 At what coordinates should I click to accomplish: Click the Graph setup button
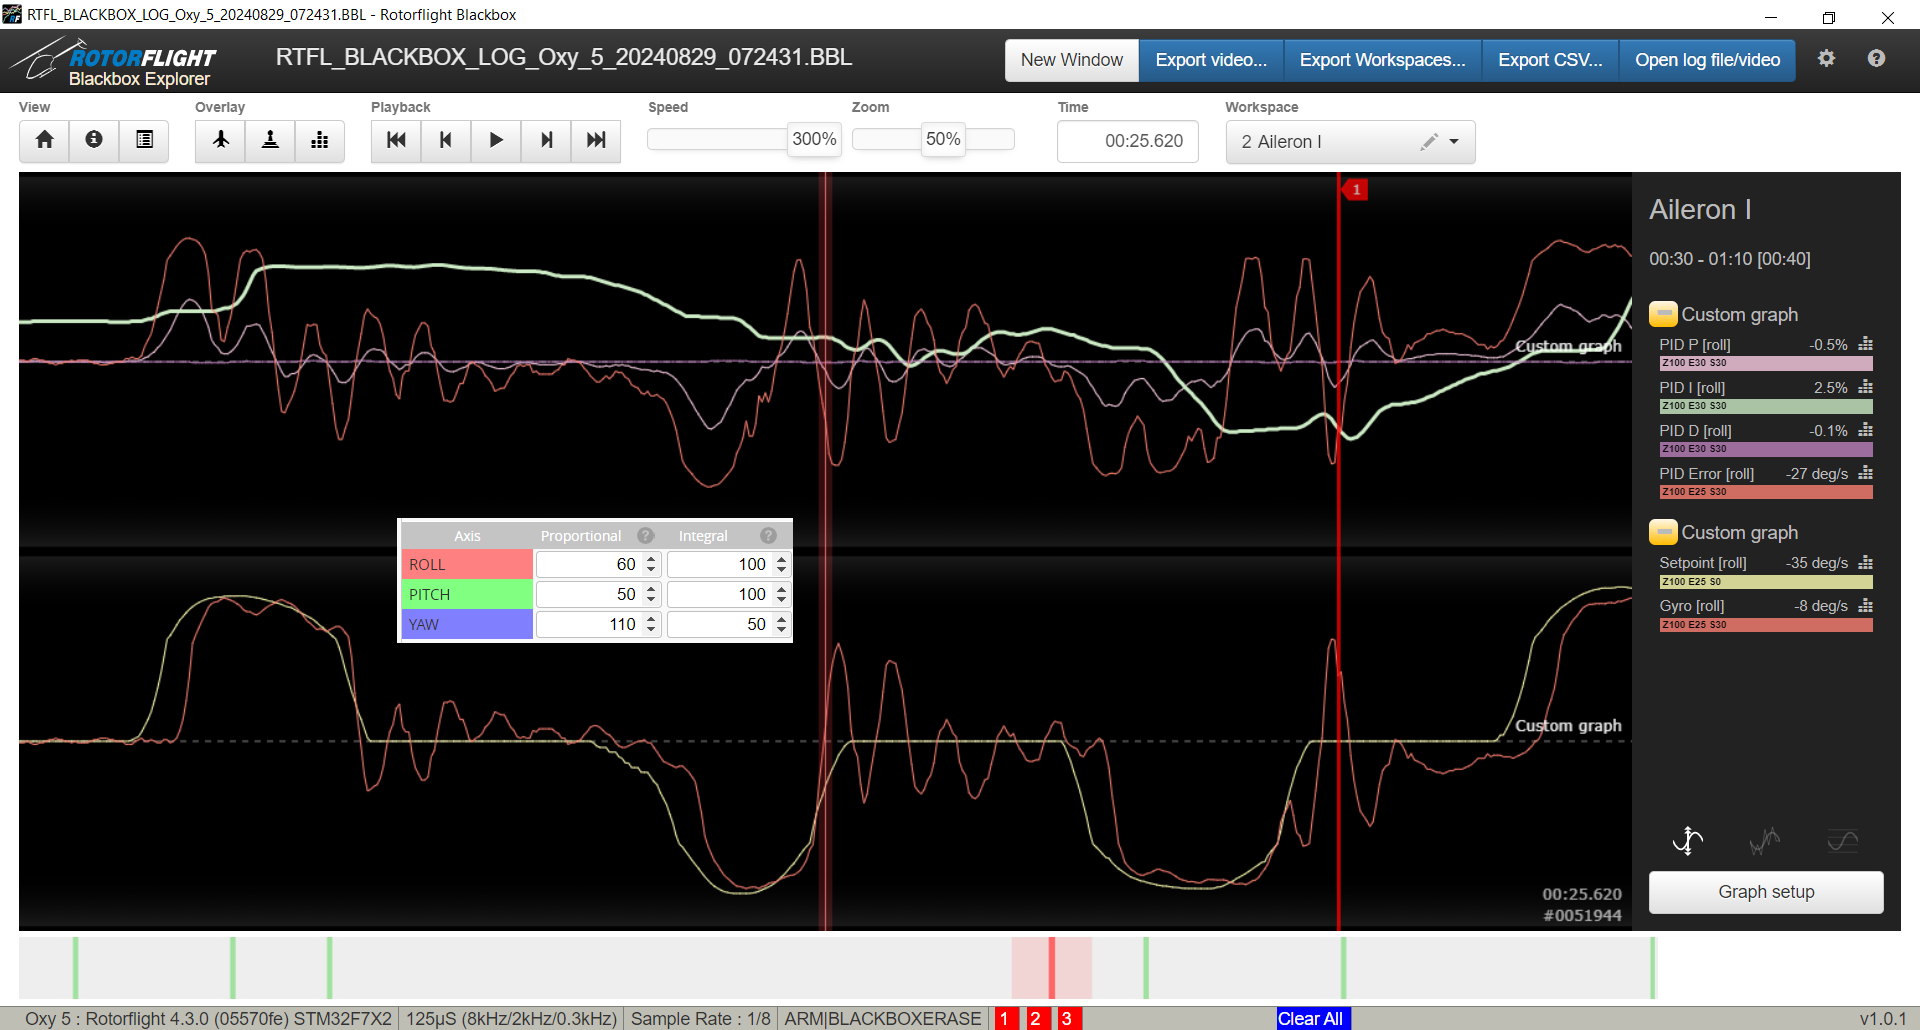pyautogui.click(x=1765, y=892)
